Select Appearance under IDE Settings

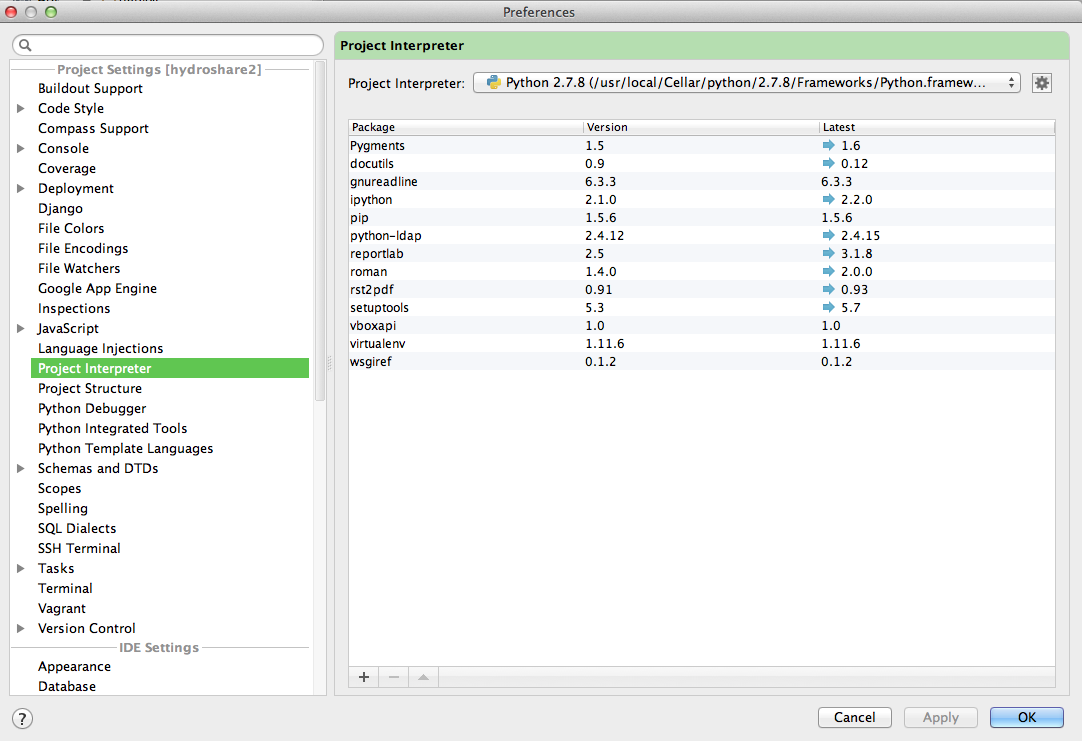pyautogui.click(x=75, y=666)
